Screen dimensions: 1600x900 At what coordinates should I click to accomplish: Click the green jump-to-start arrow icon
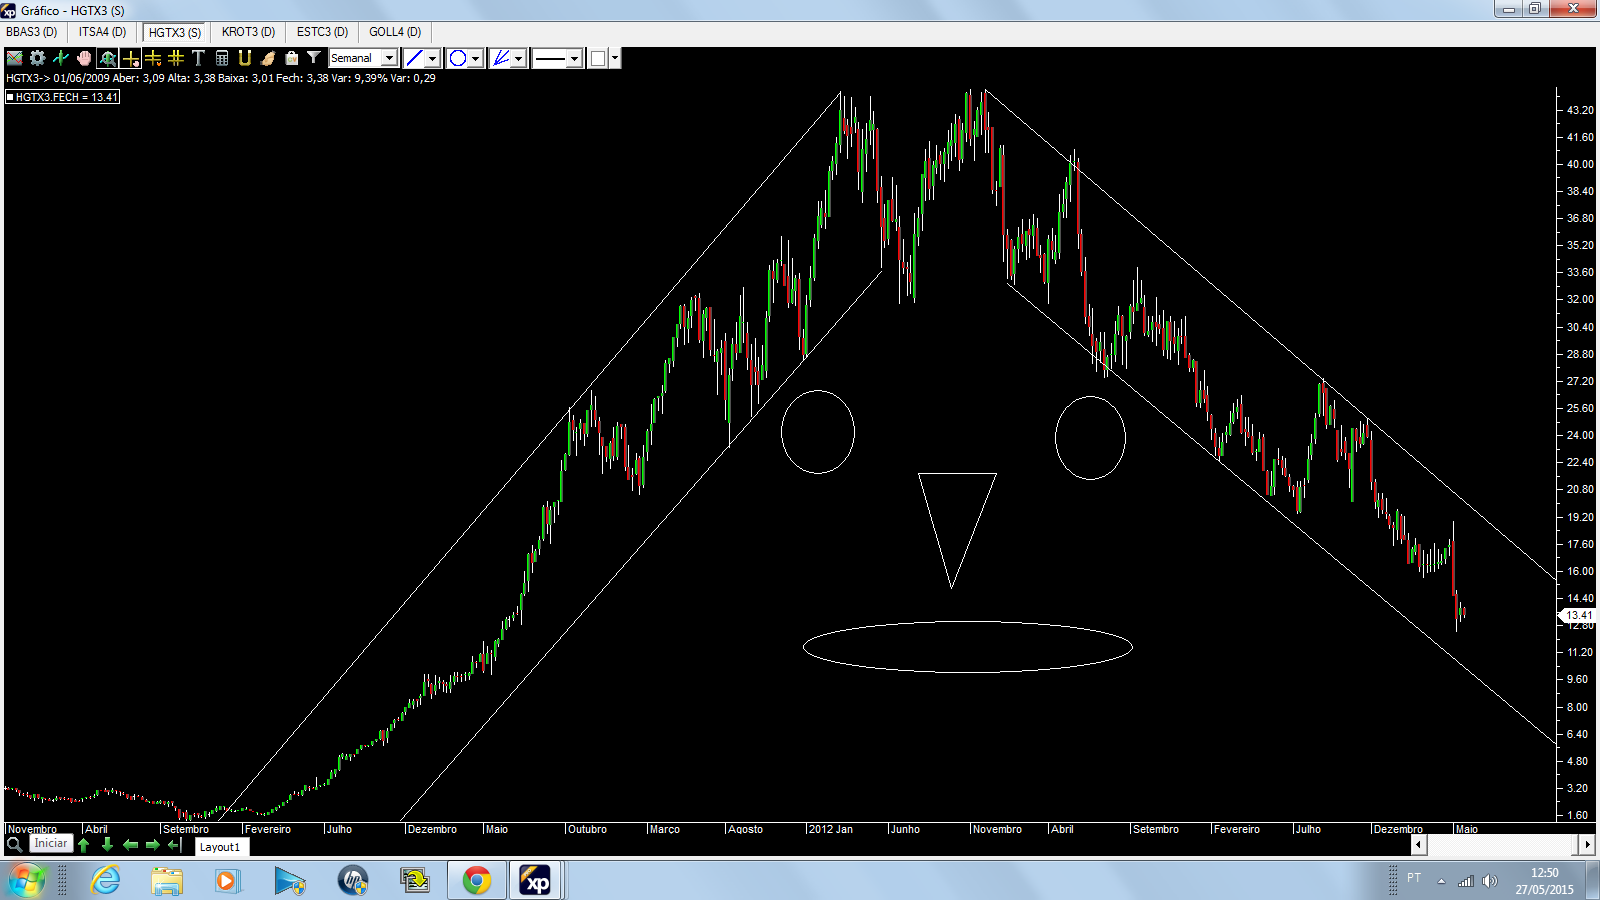point(175,845)
